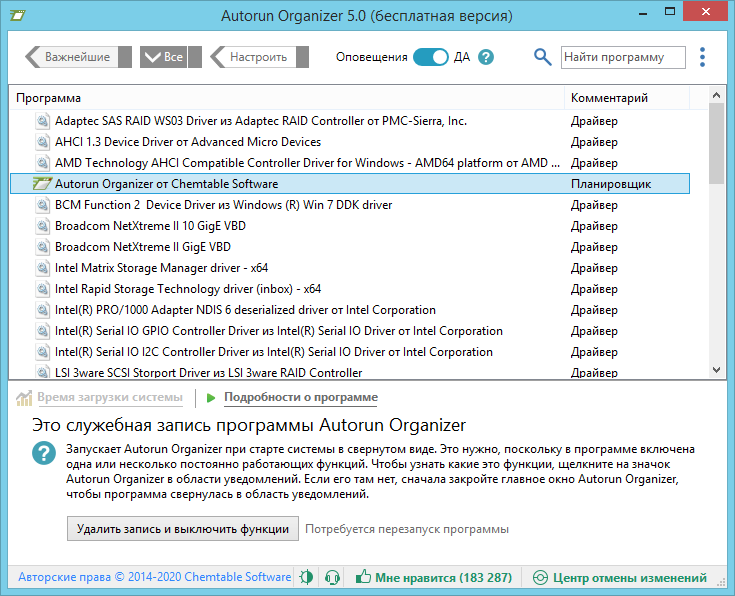Select LSI 3ware SCSI Storport Driver row

click(x=350, y=372)
